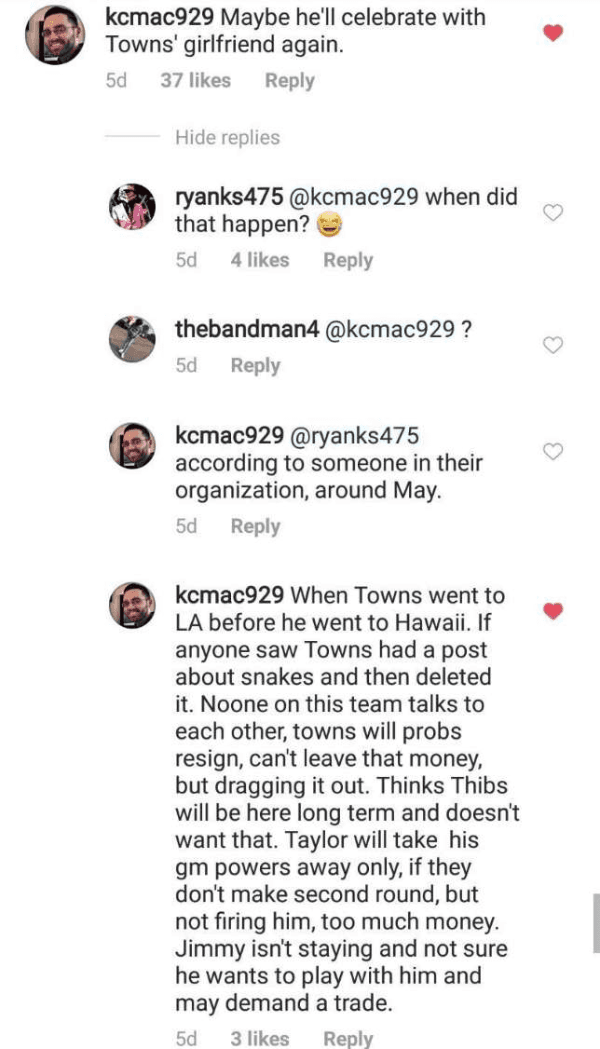Like ryanks475's "when did that happen" reply
600x1049 pixels.
pos(553,212)
